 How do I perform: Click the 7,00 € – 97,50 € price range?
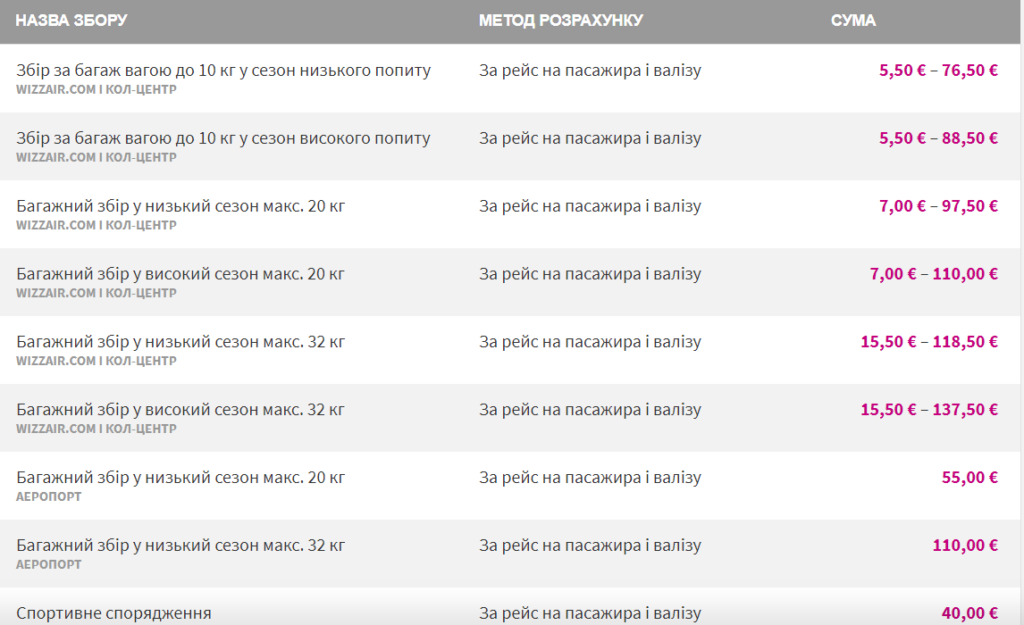938,206
